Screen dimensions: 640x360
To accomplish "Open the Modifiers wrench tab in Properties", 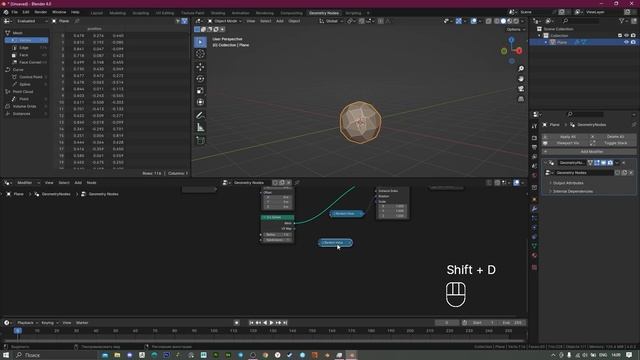I will (534, 209).
